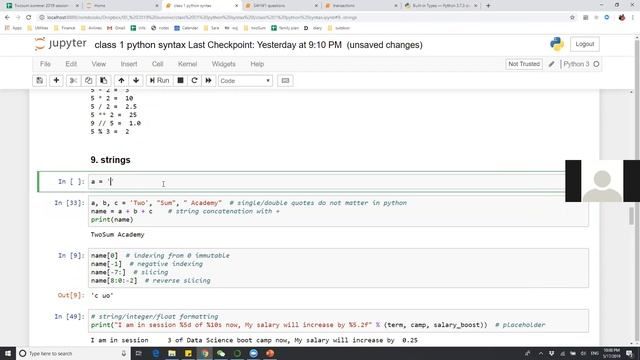Open the Help menu

(x=257, y=64)
